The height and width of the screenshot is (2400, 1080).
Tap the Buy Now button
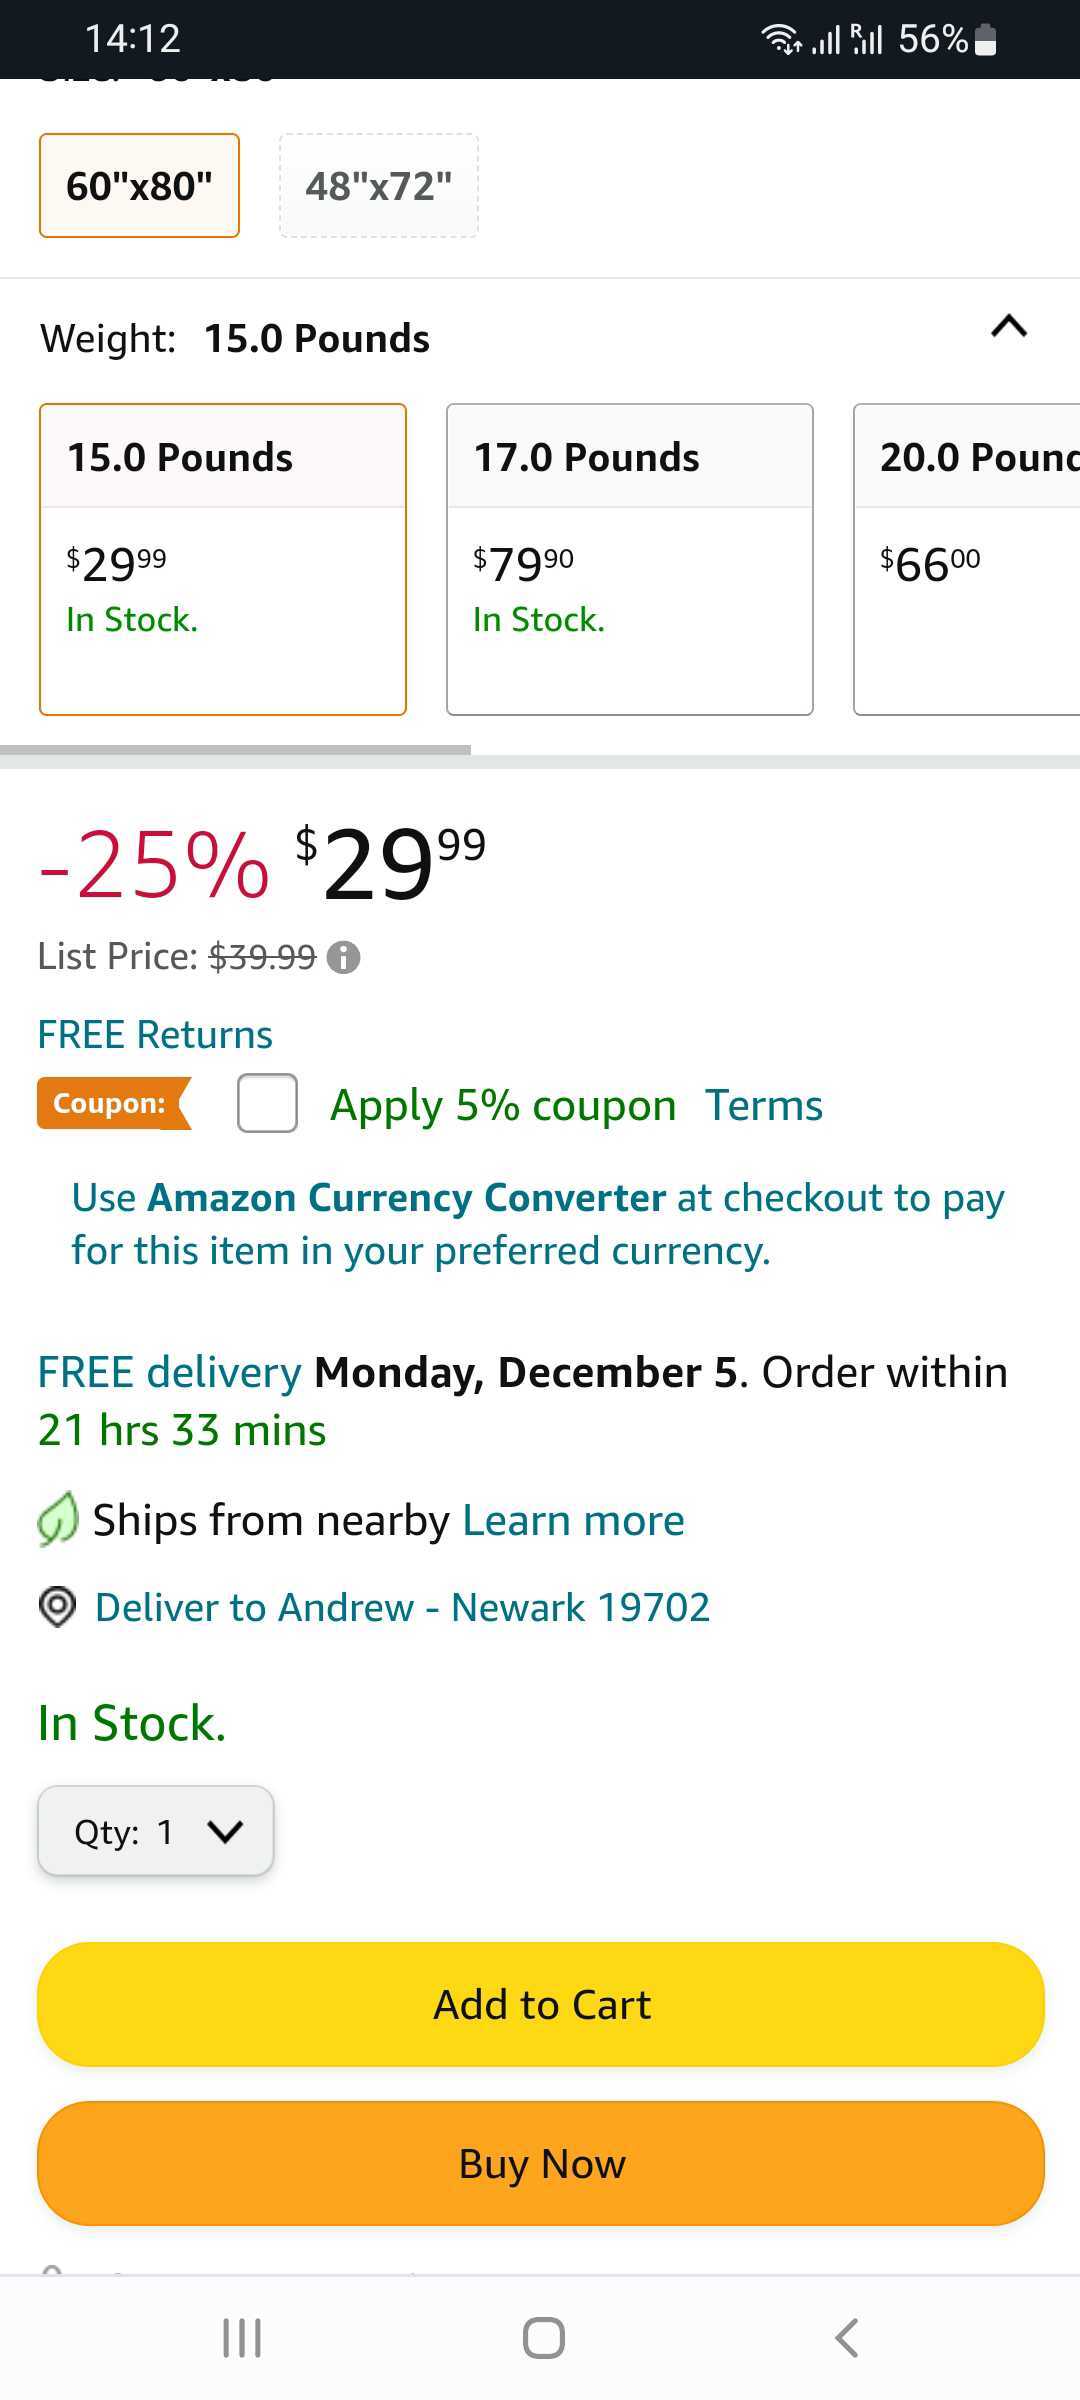(x=540, y=2163)
